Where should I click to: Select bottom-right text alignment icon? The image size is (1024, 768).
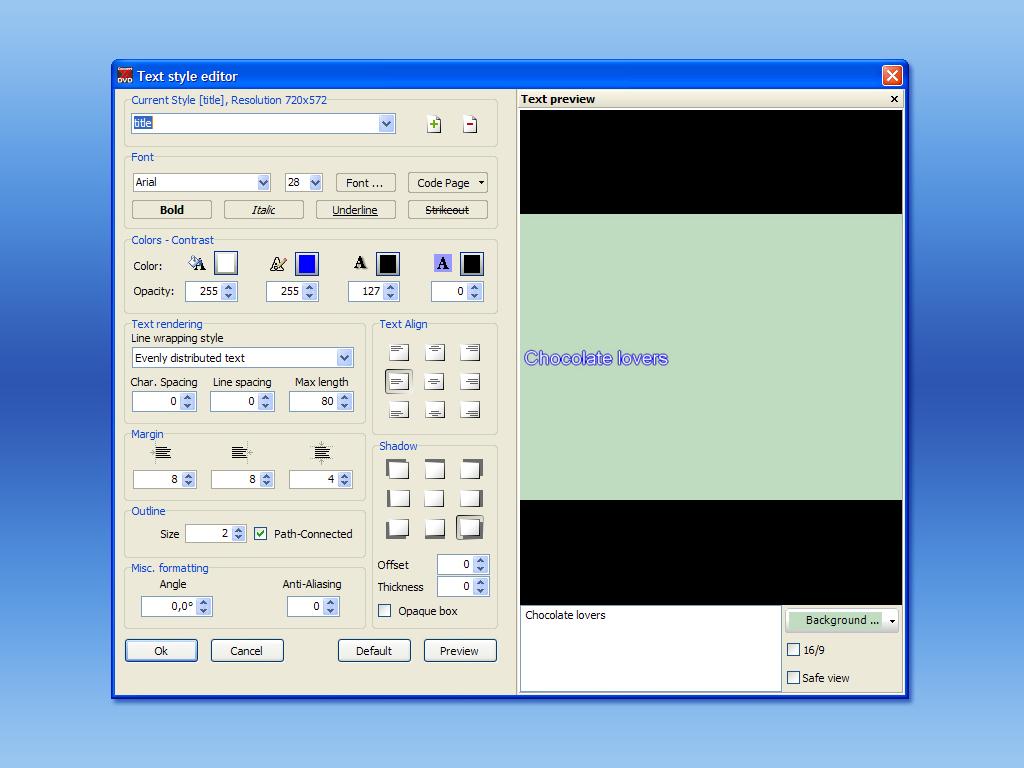[x=470, y=410]
